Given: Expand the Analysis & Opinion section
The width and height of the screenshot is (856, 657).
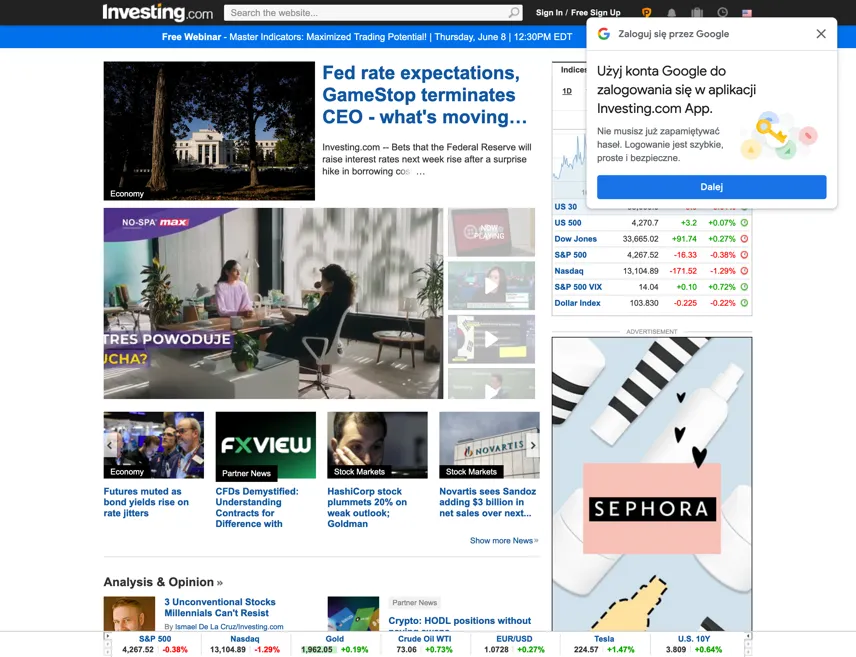Looking at the screenshot, I should [163, 582].
